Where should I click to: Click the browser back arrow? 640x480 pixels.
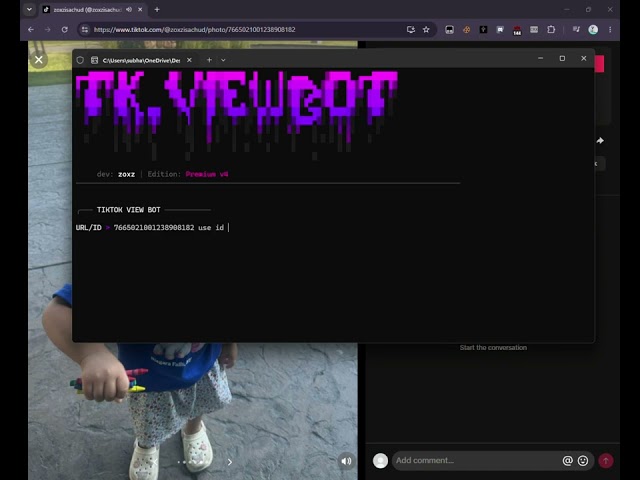(31, 29)
